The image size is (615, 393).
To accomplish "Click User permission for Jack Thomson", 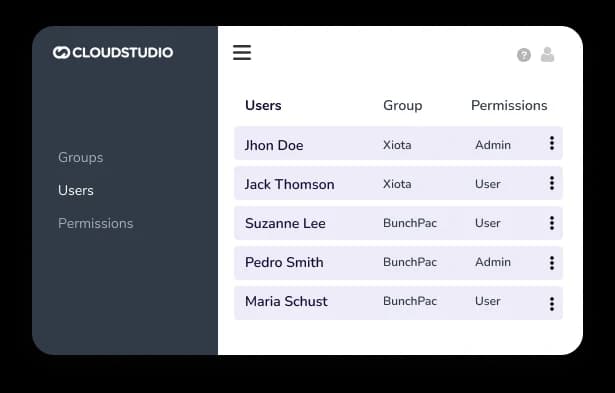I will (488, 184).
